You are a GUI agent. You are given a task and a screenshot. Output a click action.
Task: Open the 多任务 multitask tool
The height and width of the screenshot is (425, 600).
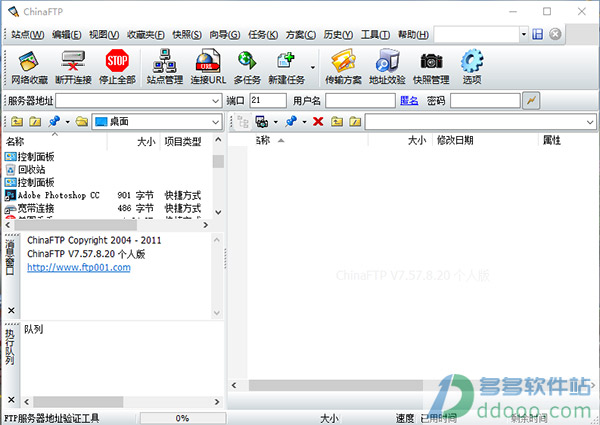click(247, 68)
